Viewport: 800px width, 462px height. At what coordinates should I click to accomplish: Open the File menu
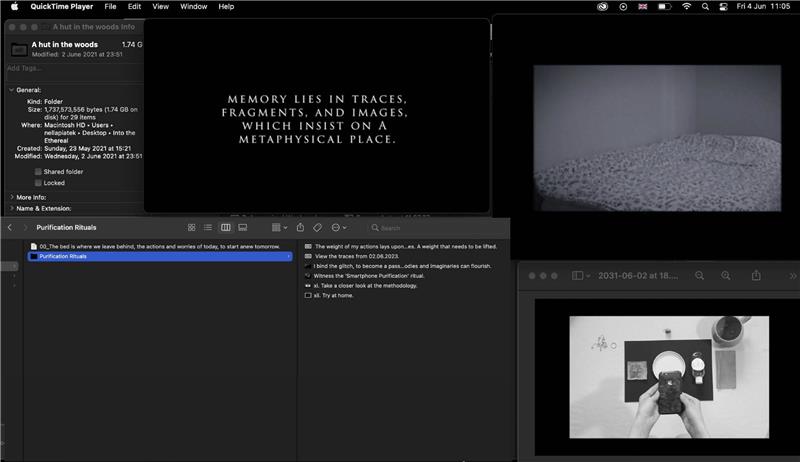coord(110,6)
